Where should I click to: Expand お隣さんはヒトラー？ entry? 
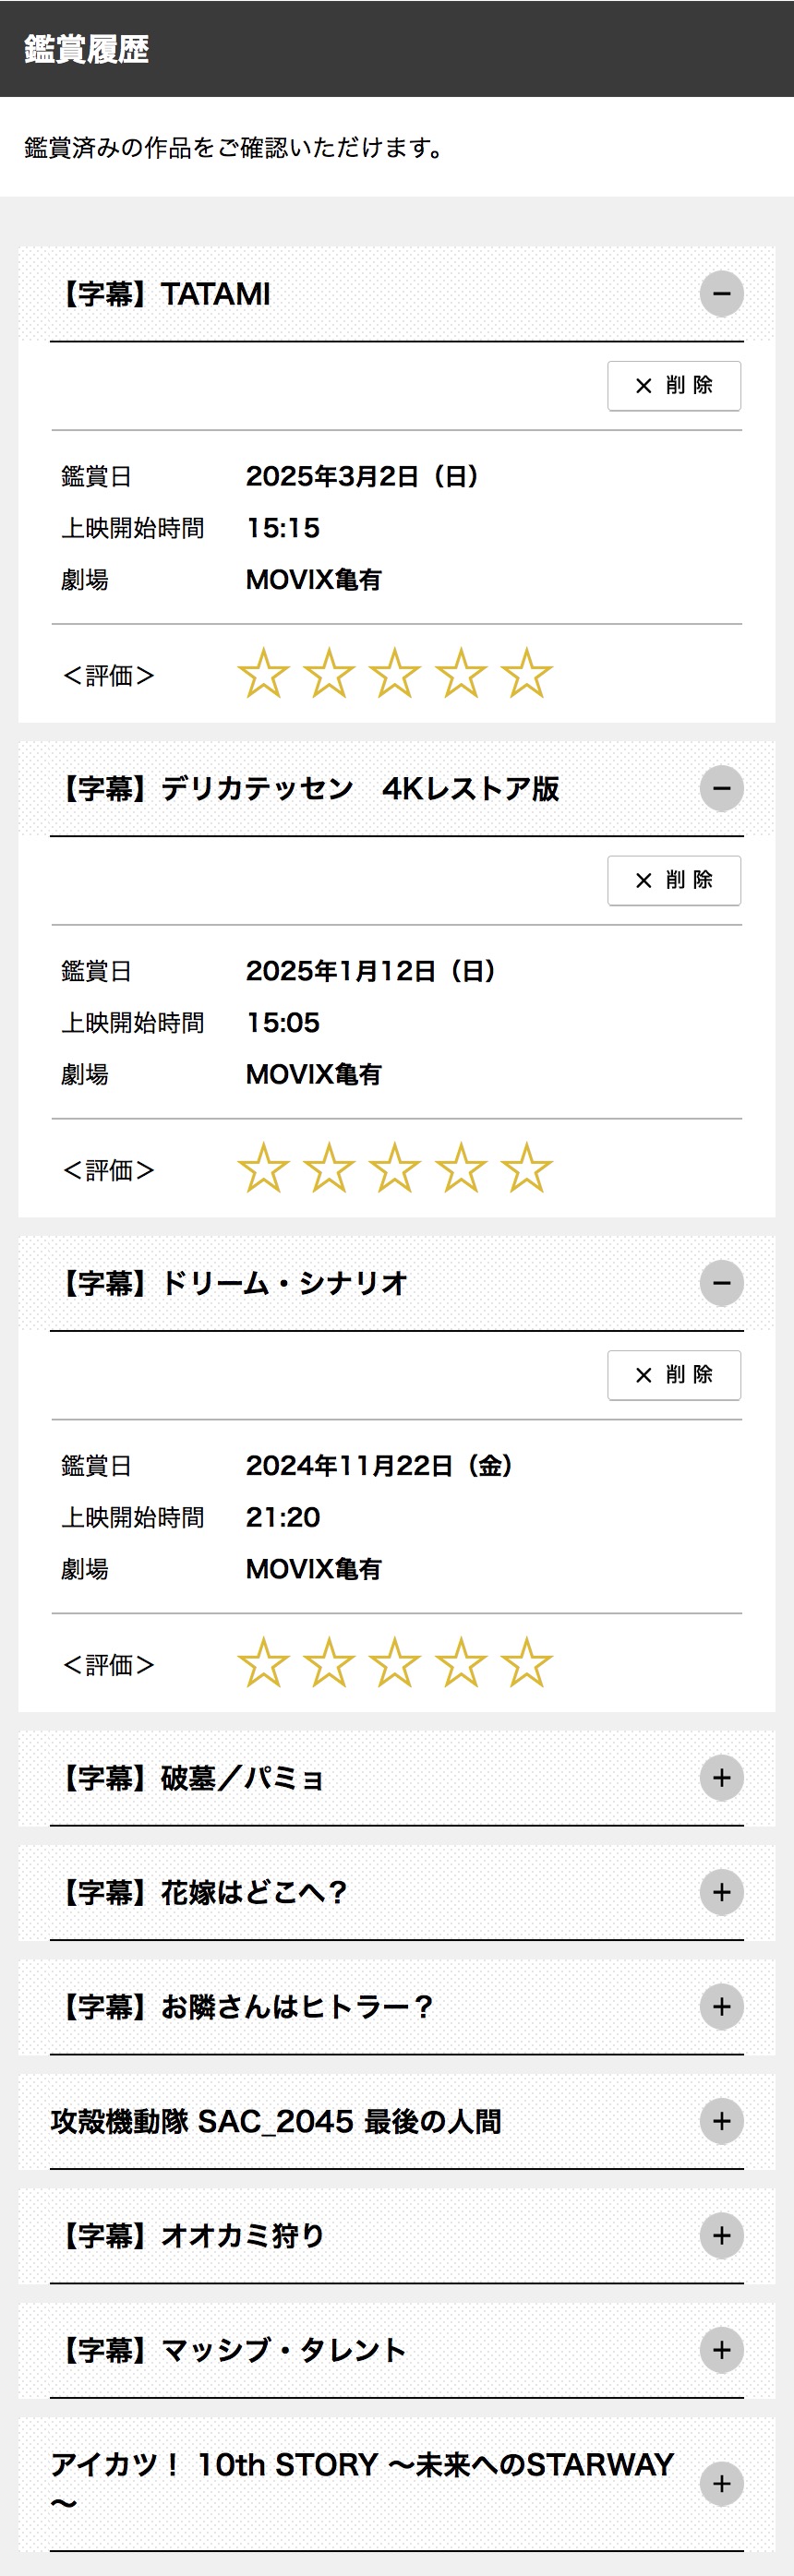click(721, 2007)
